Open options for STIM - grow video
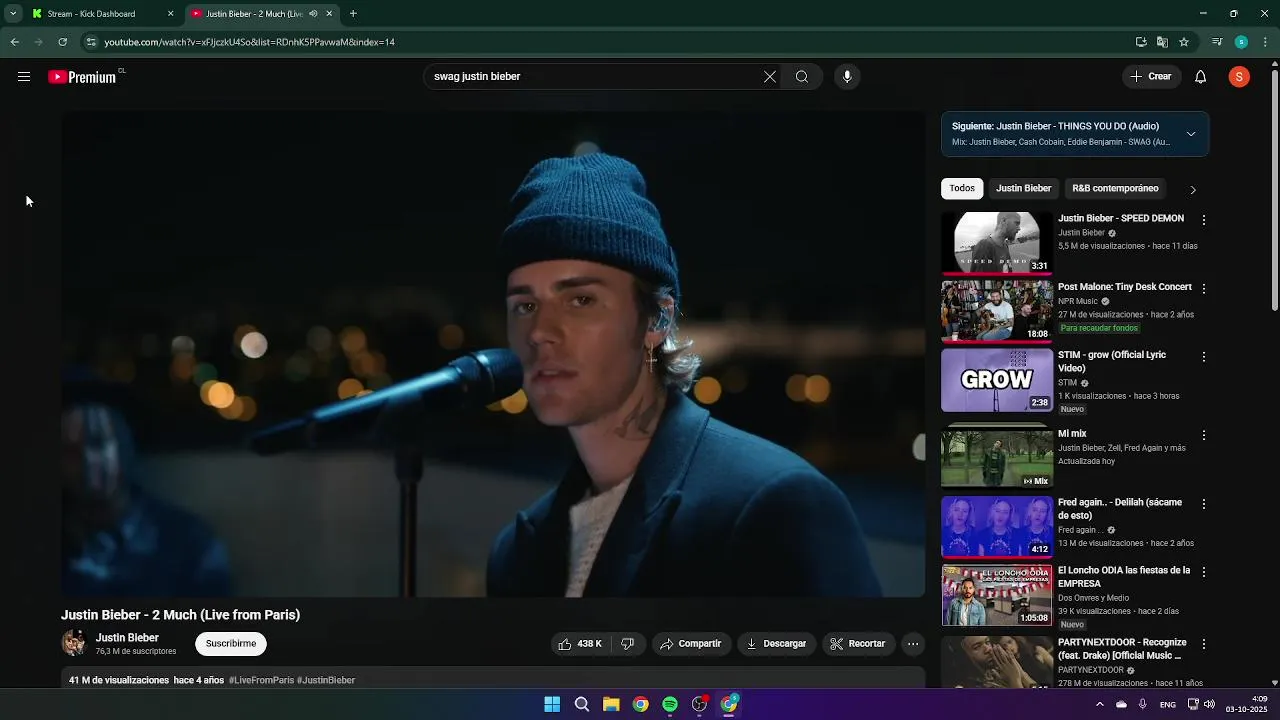 1204,357
